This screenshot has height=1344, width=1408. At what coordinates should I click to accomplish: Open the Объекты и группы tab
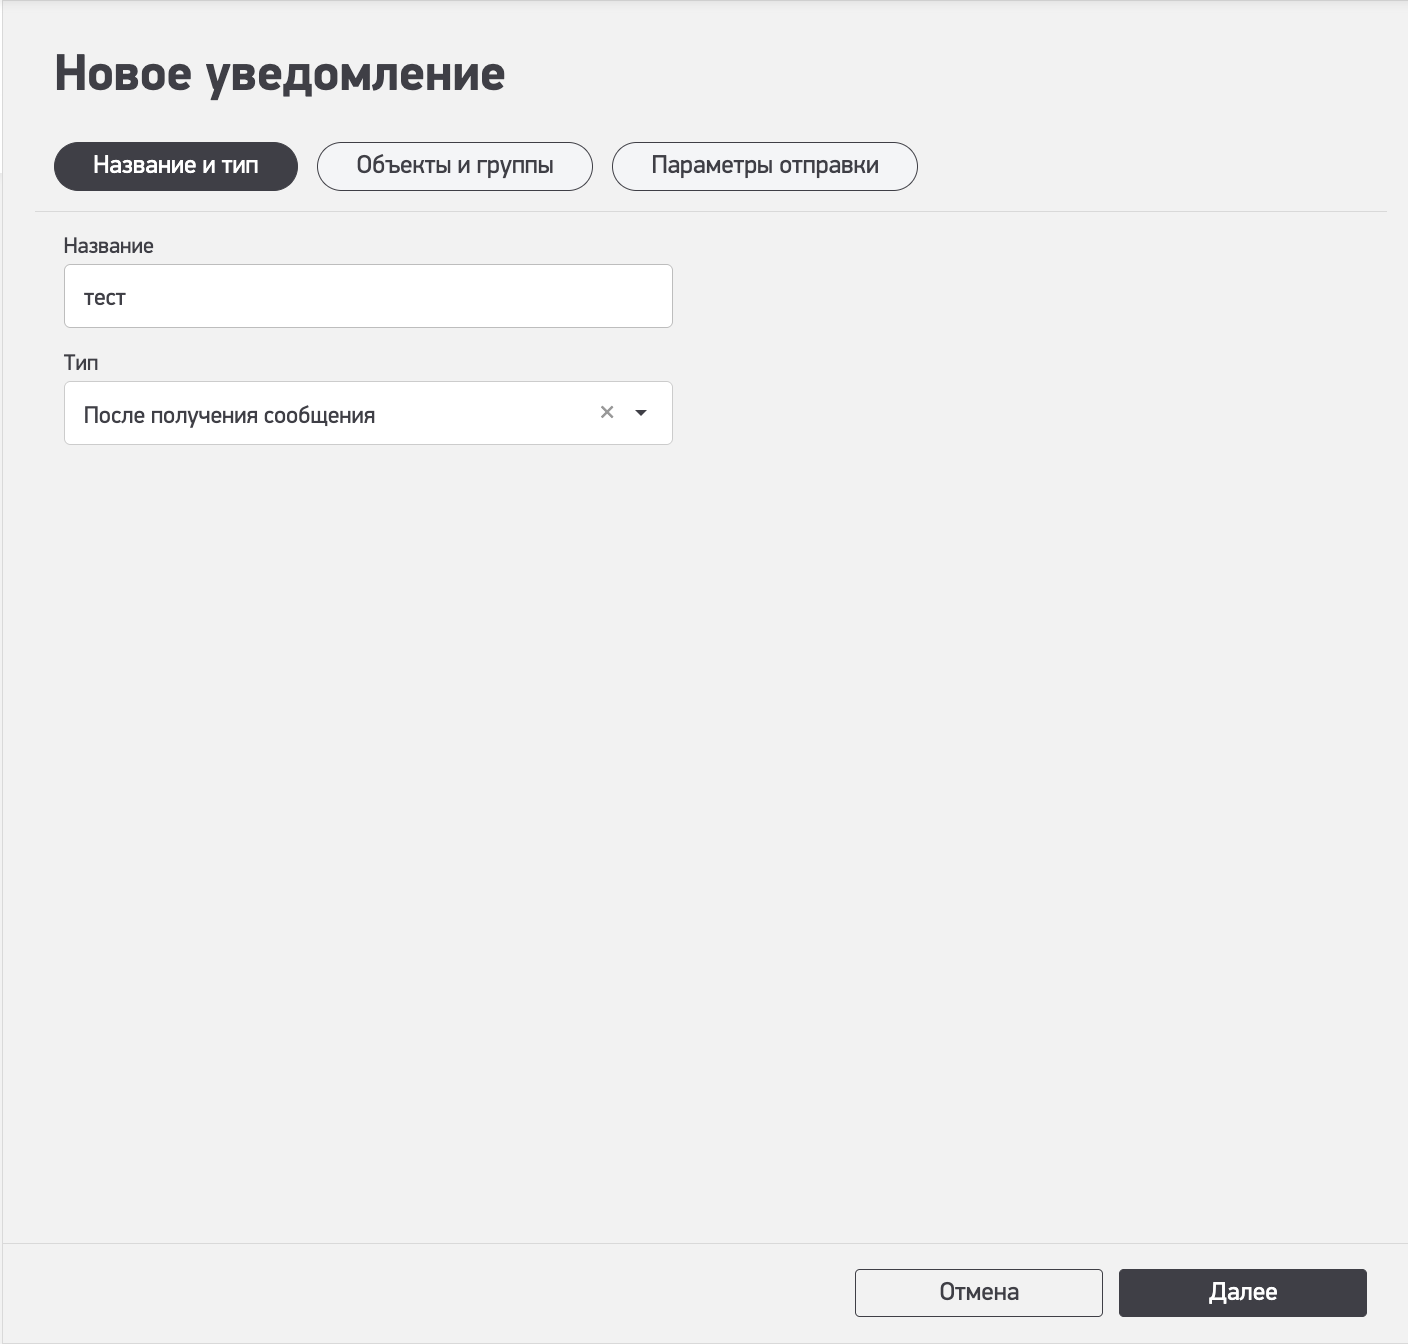[455, 166]
